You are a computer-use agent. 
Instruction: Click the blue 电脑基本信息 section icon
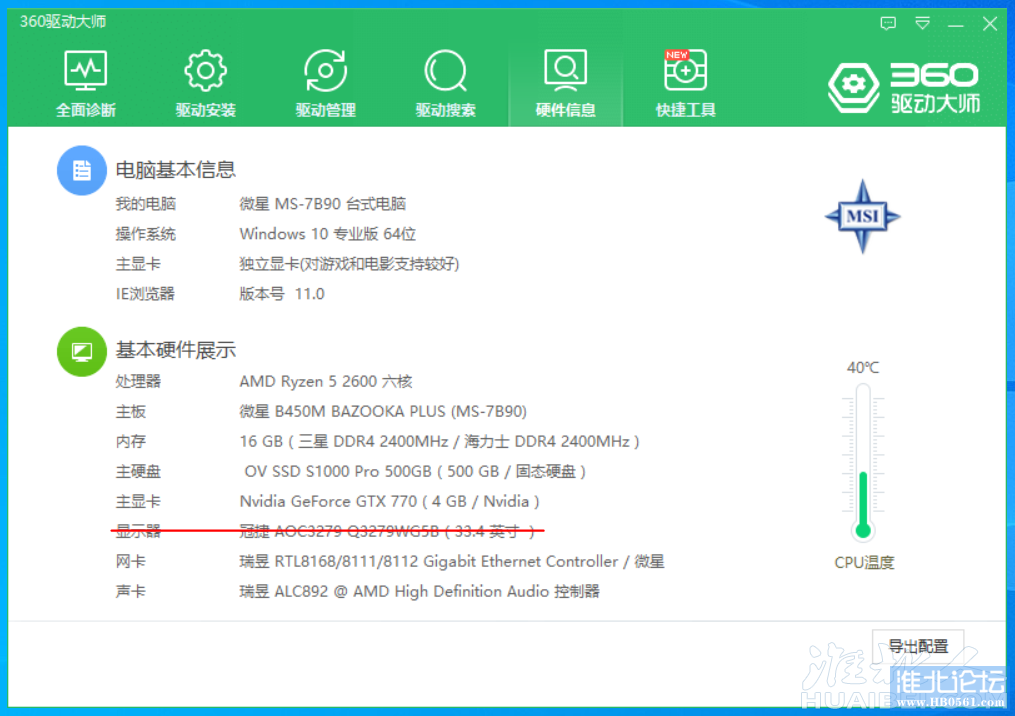pos(82,170)
